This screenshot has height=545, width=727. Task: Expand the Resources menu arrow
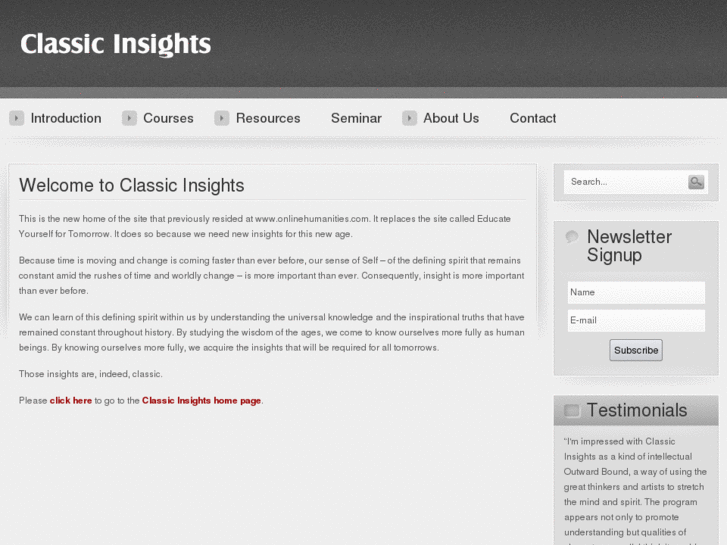click(x=222, y=118)
